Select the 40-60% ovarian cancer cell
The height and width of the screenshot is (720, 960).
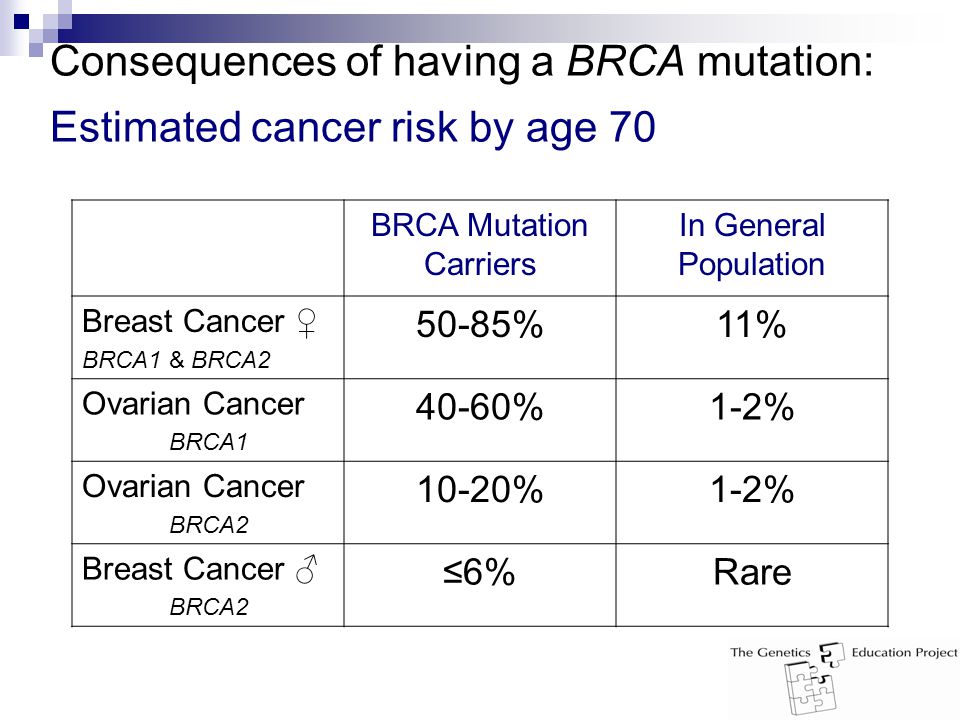coord(479,407)
